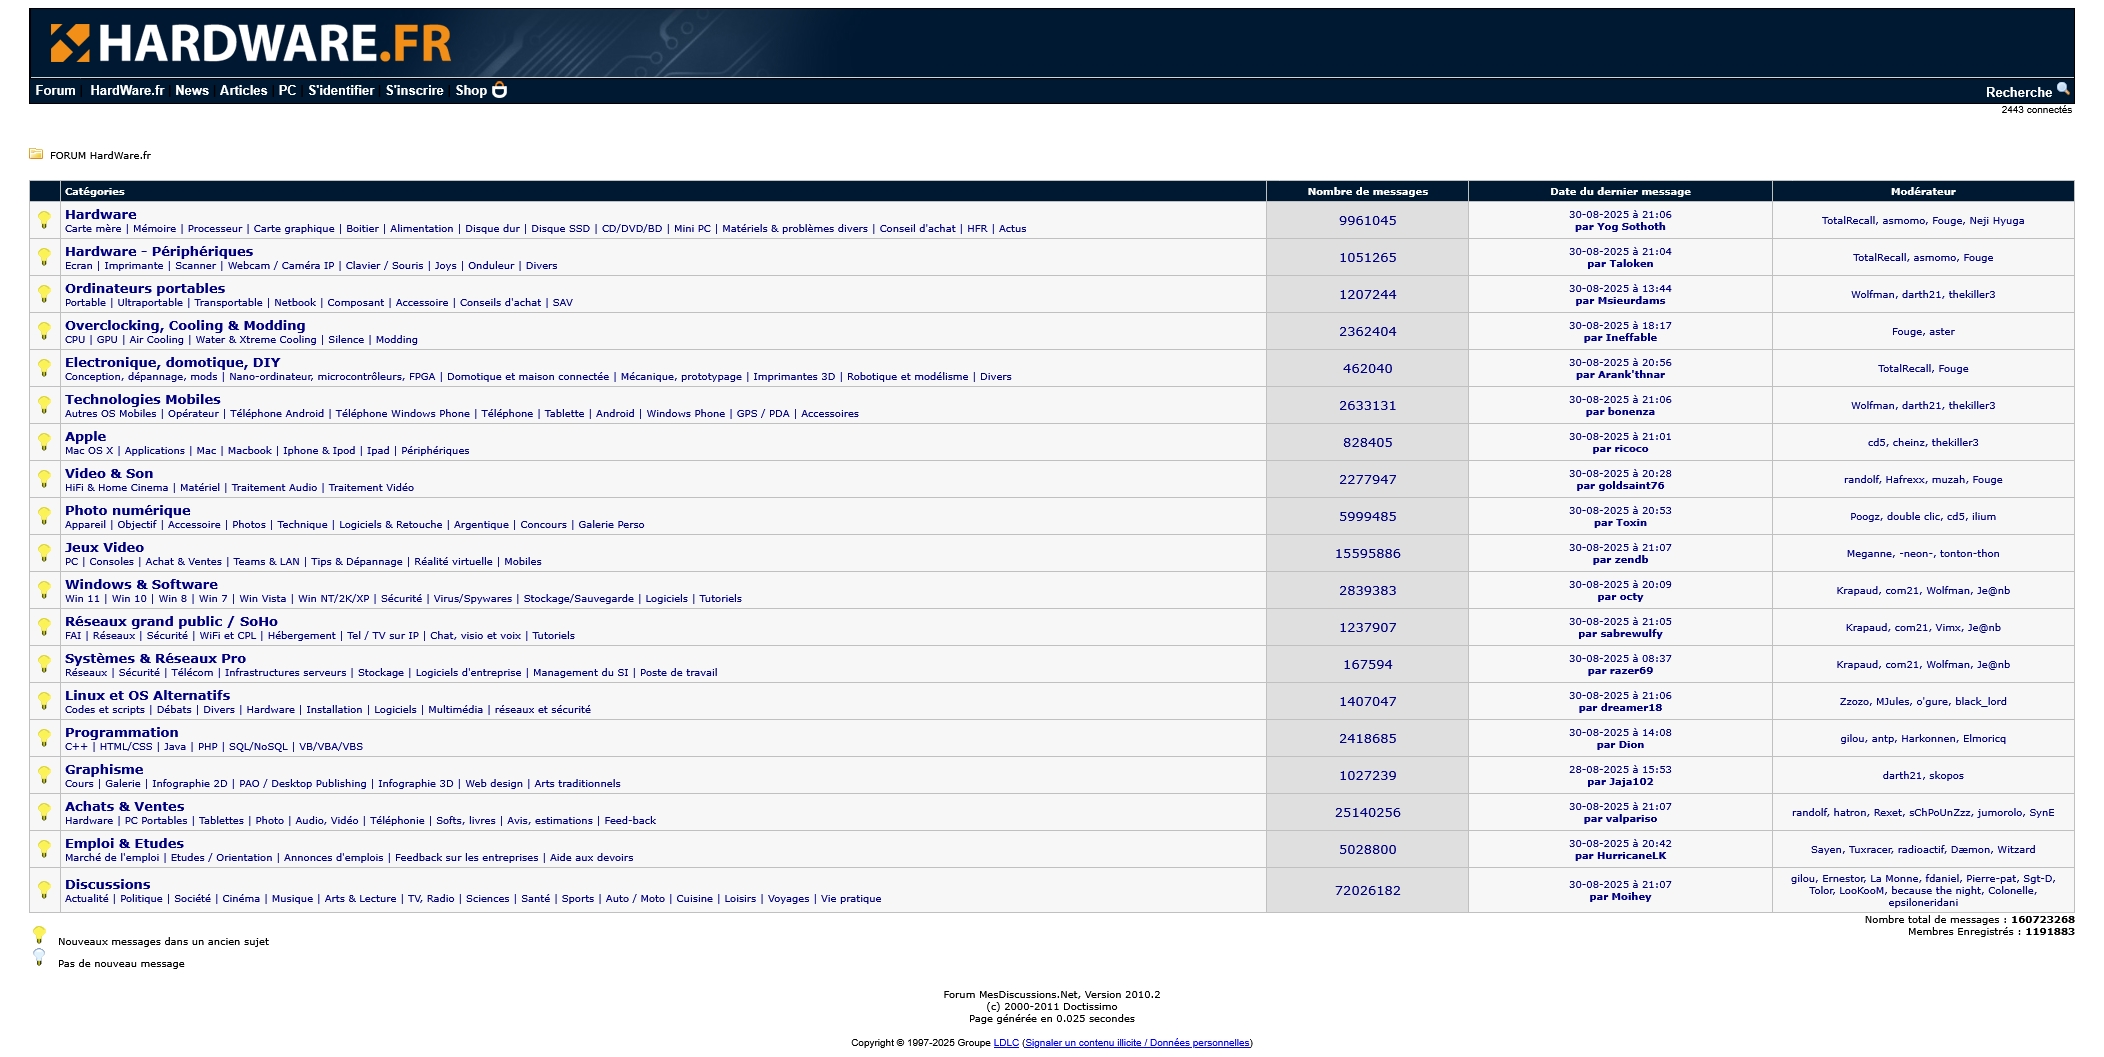Go to HardWare.fr in the navigation bar
This screenshot has height=1057, width=2104.
(127, 90)
